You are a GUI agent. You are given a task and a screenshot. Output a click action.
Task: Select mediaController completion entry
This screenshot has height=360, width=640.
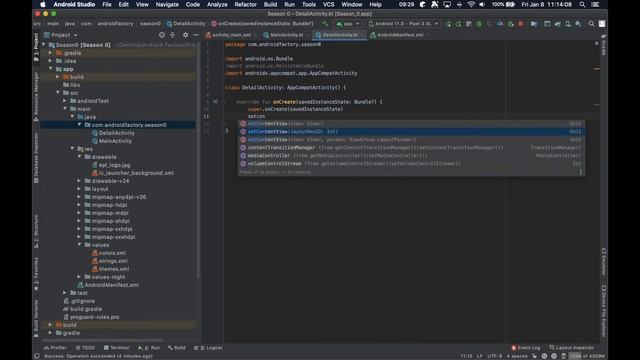coord(411,156)
